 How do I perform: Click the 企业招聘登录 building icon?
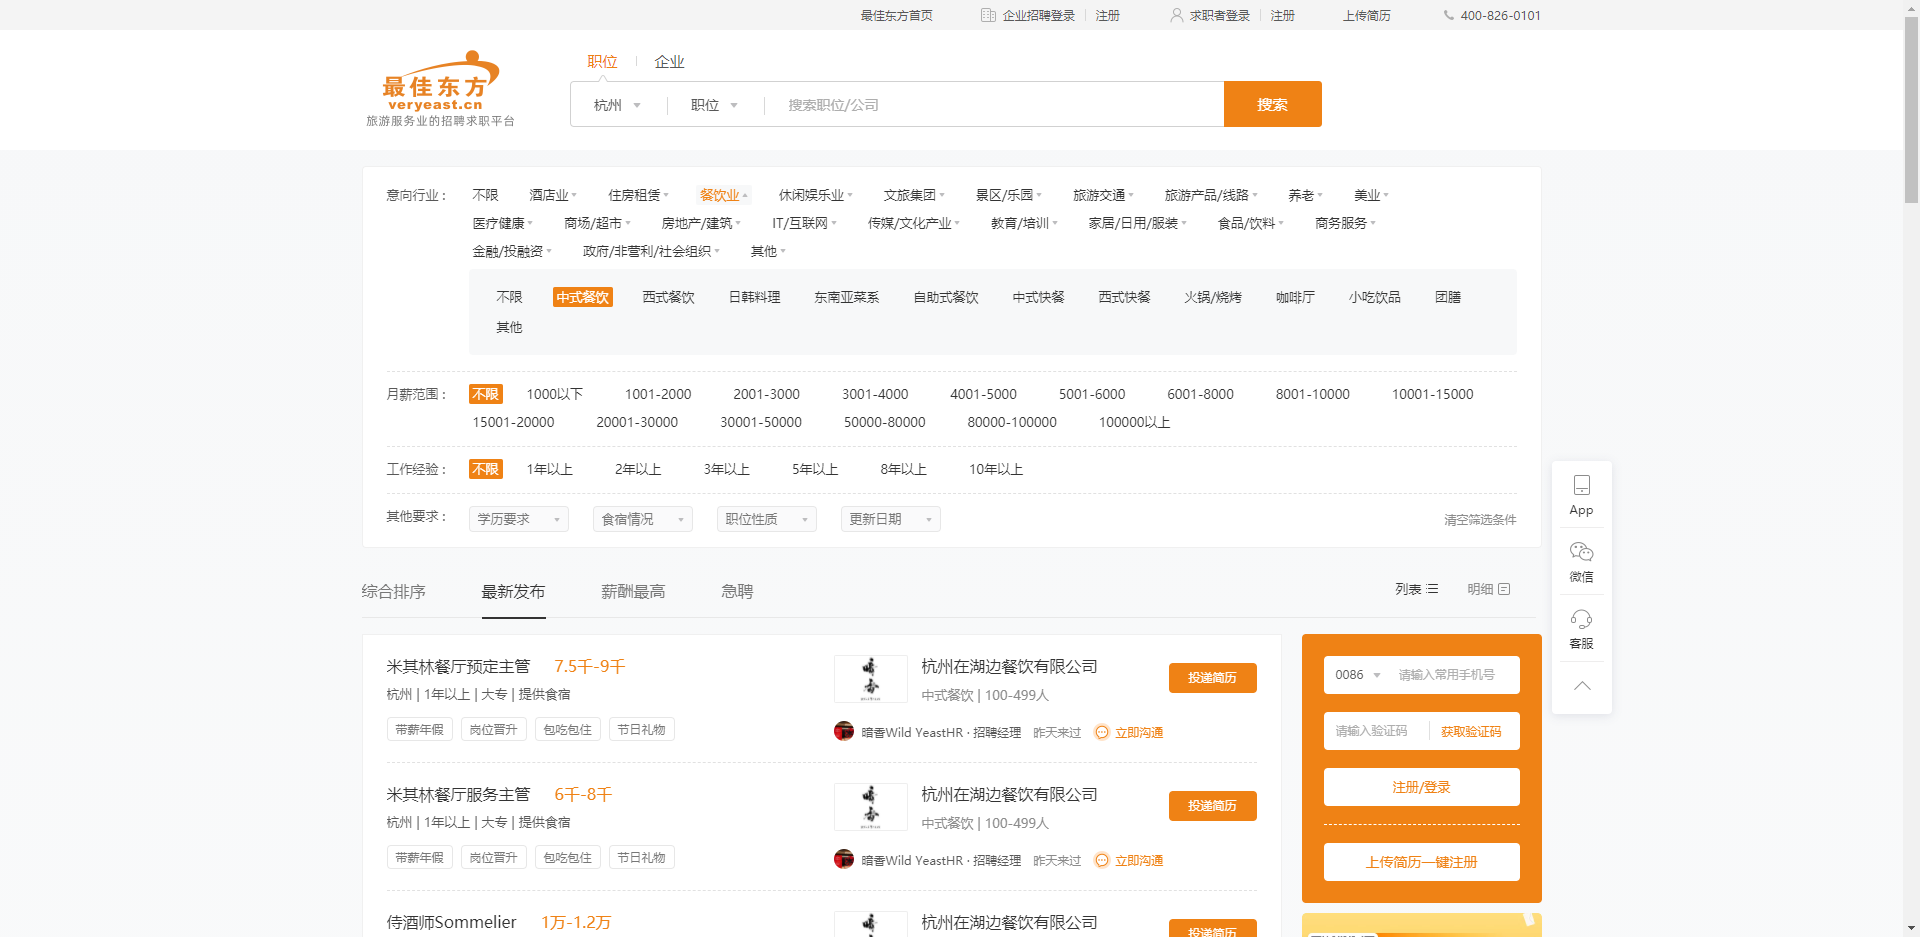click(988, 16)
